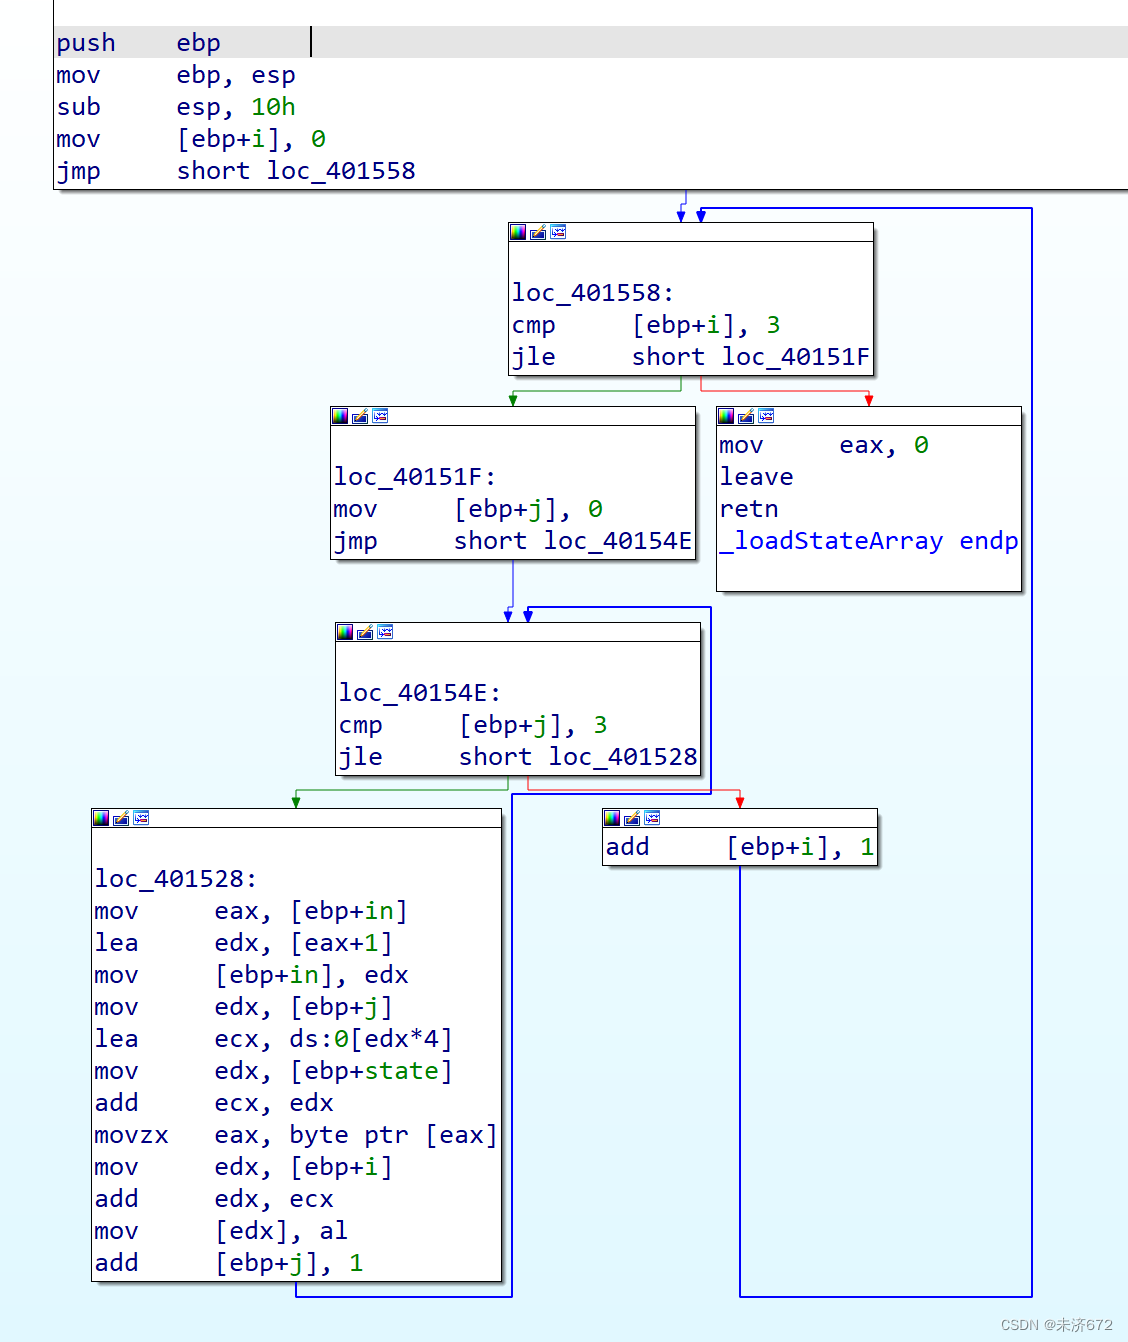Click the 'leave' instruction
The image size is (1128, 1342).
757,477
